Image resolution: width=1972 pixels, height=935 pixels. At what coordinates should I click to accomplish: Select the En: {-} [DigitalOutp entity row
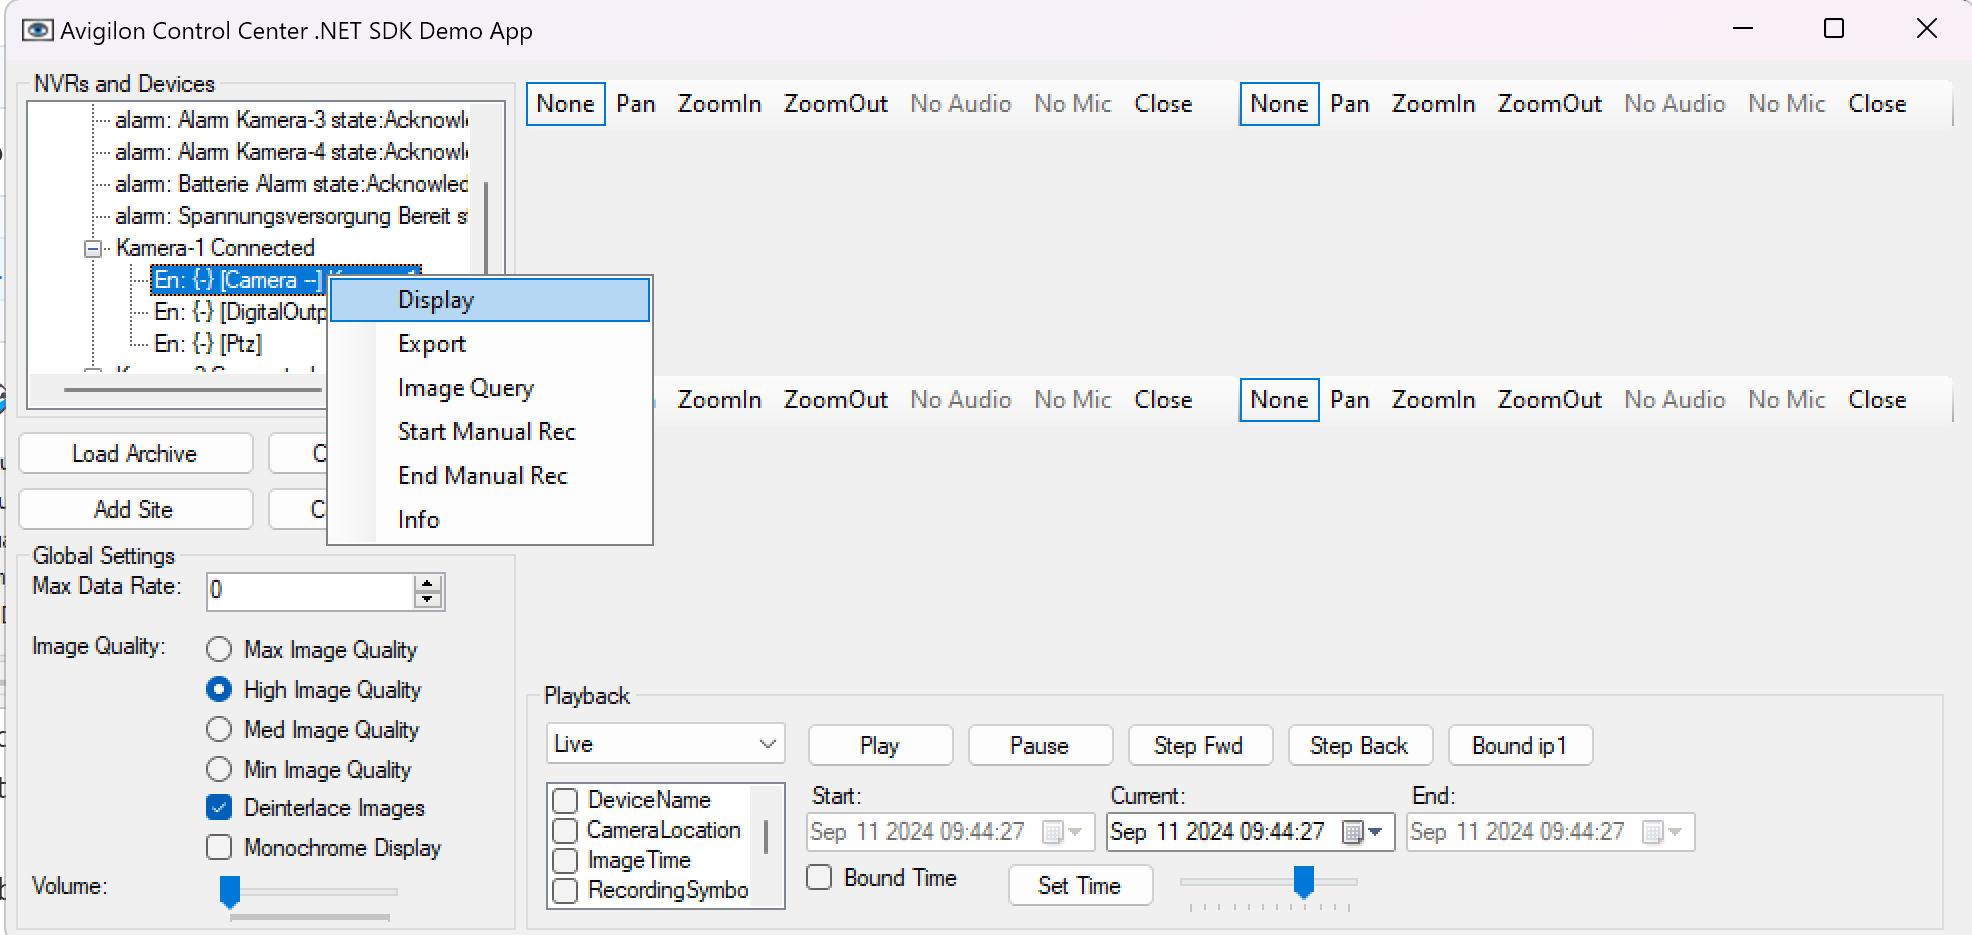pyautogui.click(x=240, y=312)
